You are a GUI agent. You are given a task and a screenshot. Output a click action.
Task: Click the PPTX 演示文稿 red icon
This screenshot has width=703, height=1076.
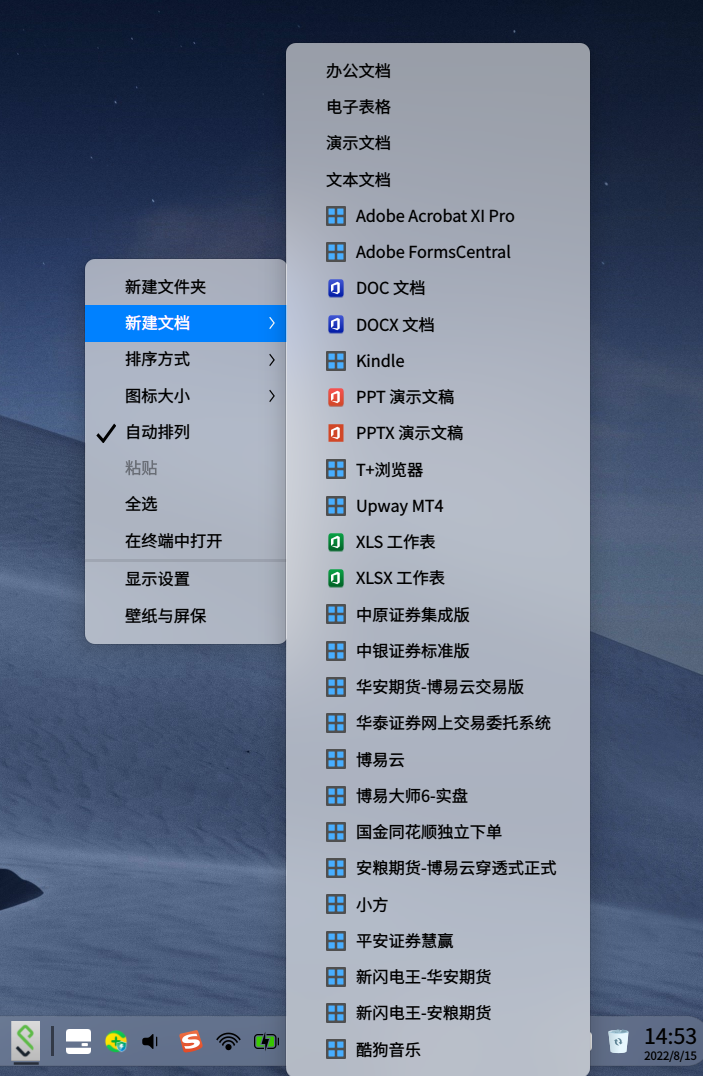(x=336, y=433)
